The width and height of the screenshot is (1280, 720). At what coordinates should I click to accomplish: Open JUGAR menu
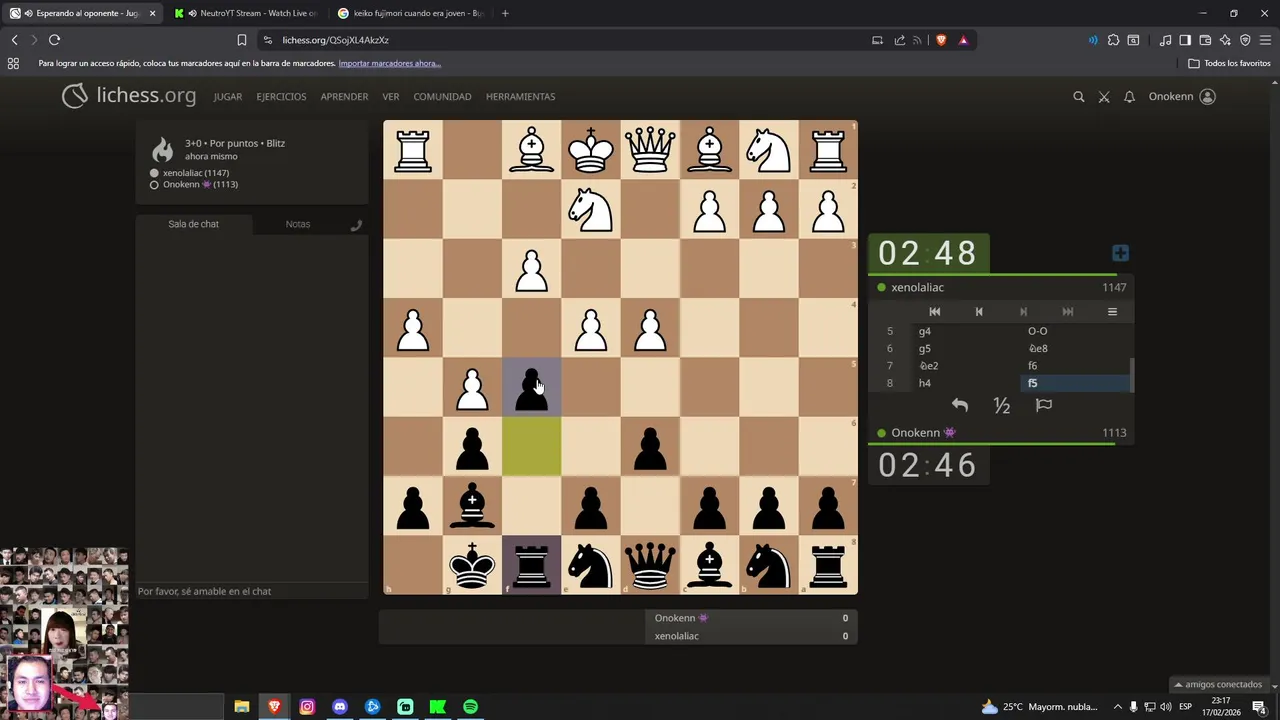click(x=228, y=97)
